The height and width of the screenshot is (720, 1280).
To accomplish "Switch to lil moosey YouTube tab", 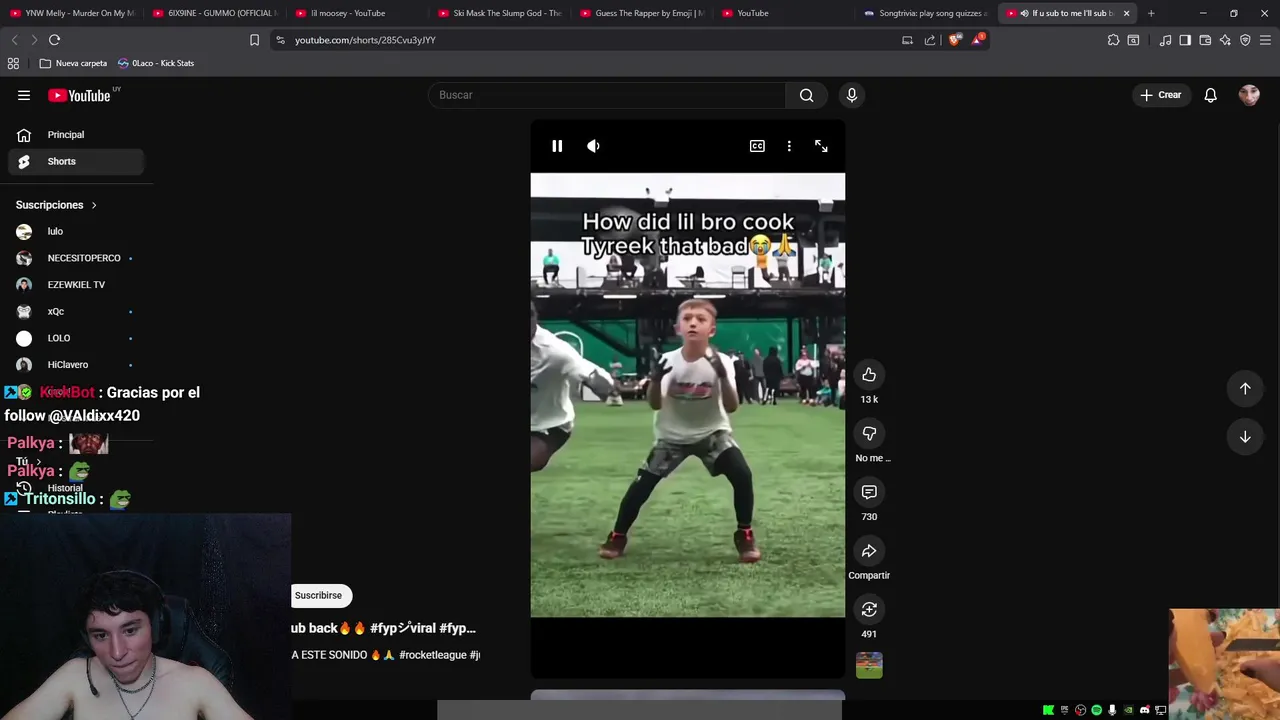I will pos(357,13).
